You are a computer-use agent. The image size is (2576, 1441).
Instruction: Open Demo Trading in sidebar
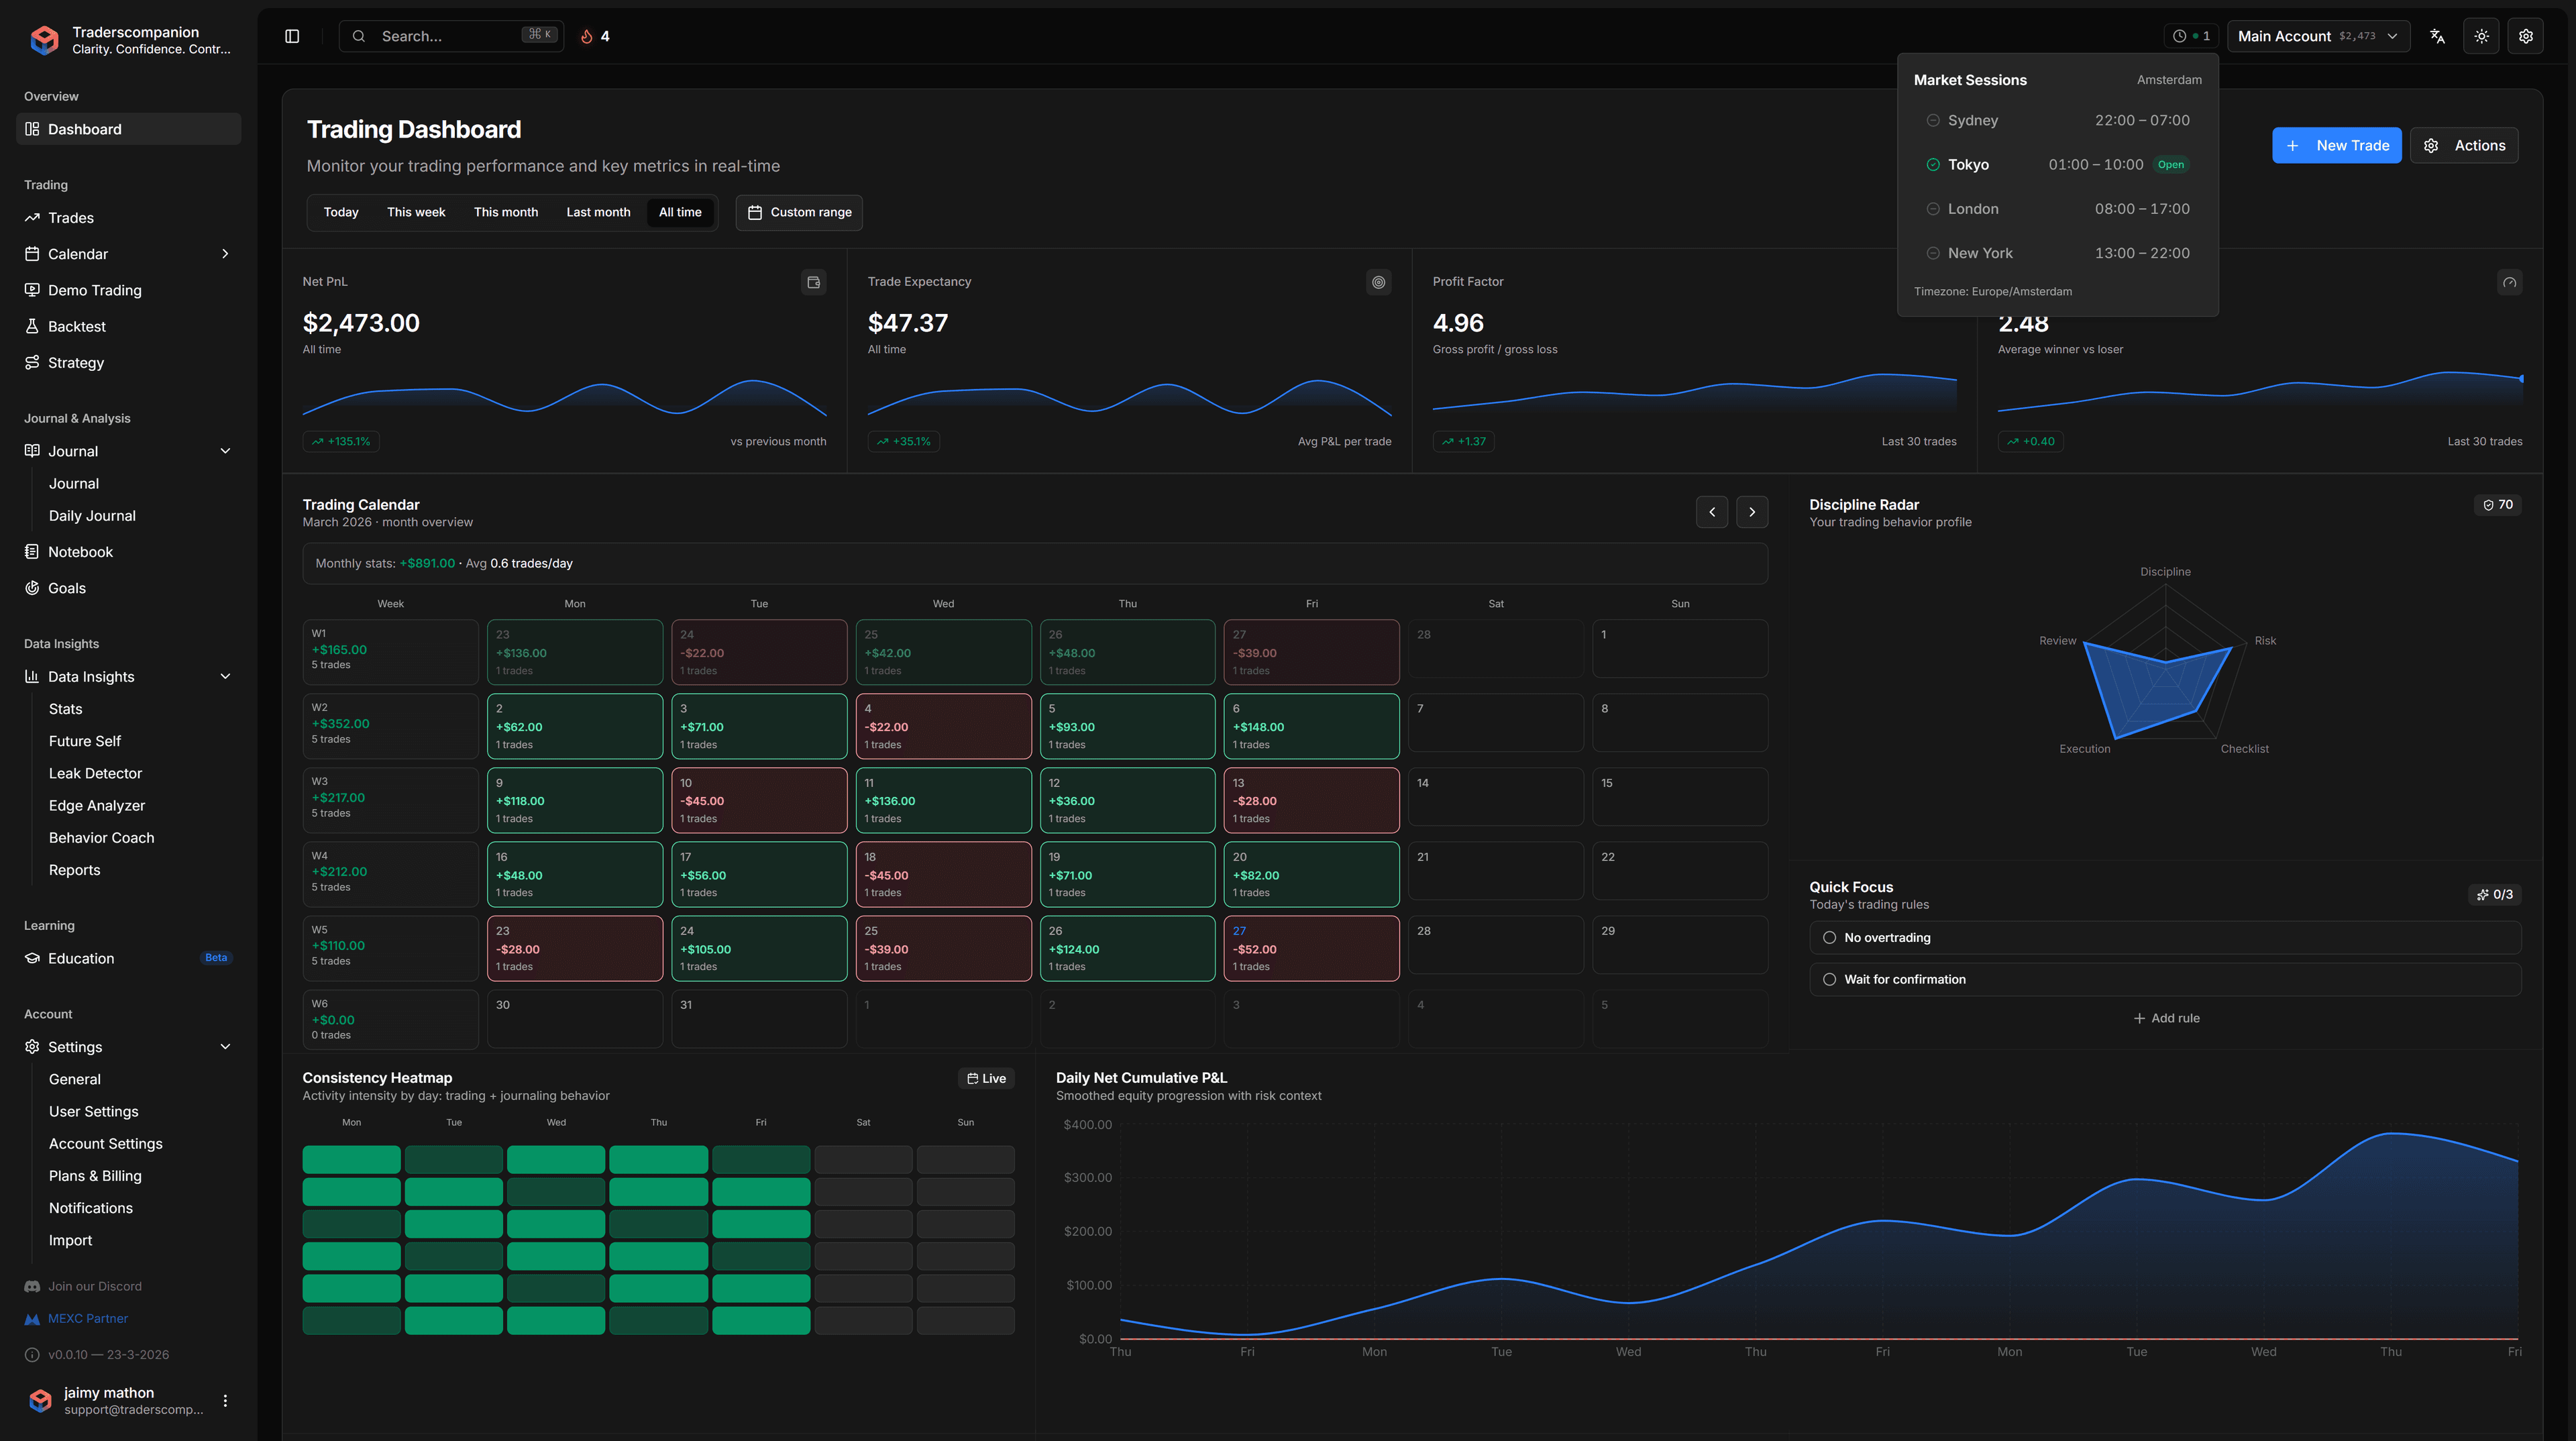[x=128, y=290]
